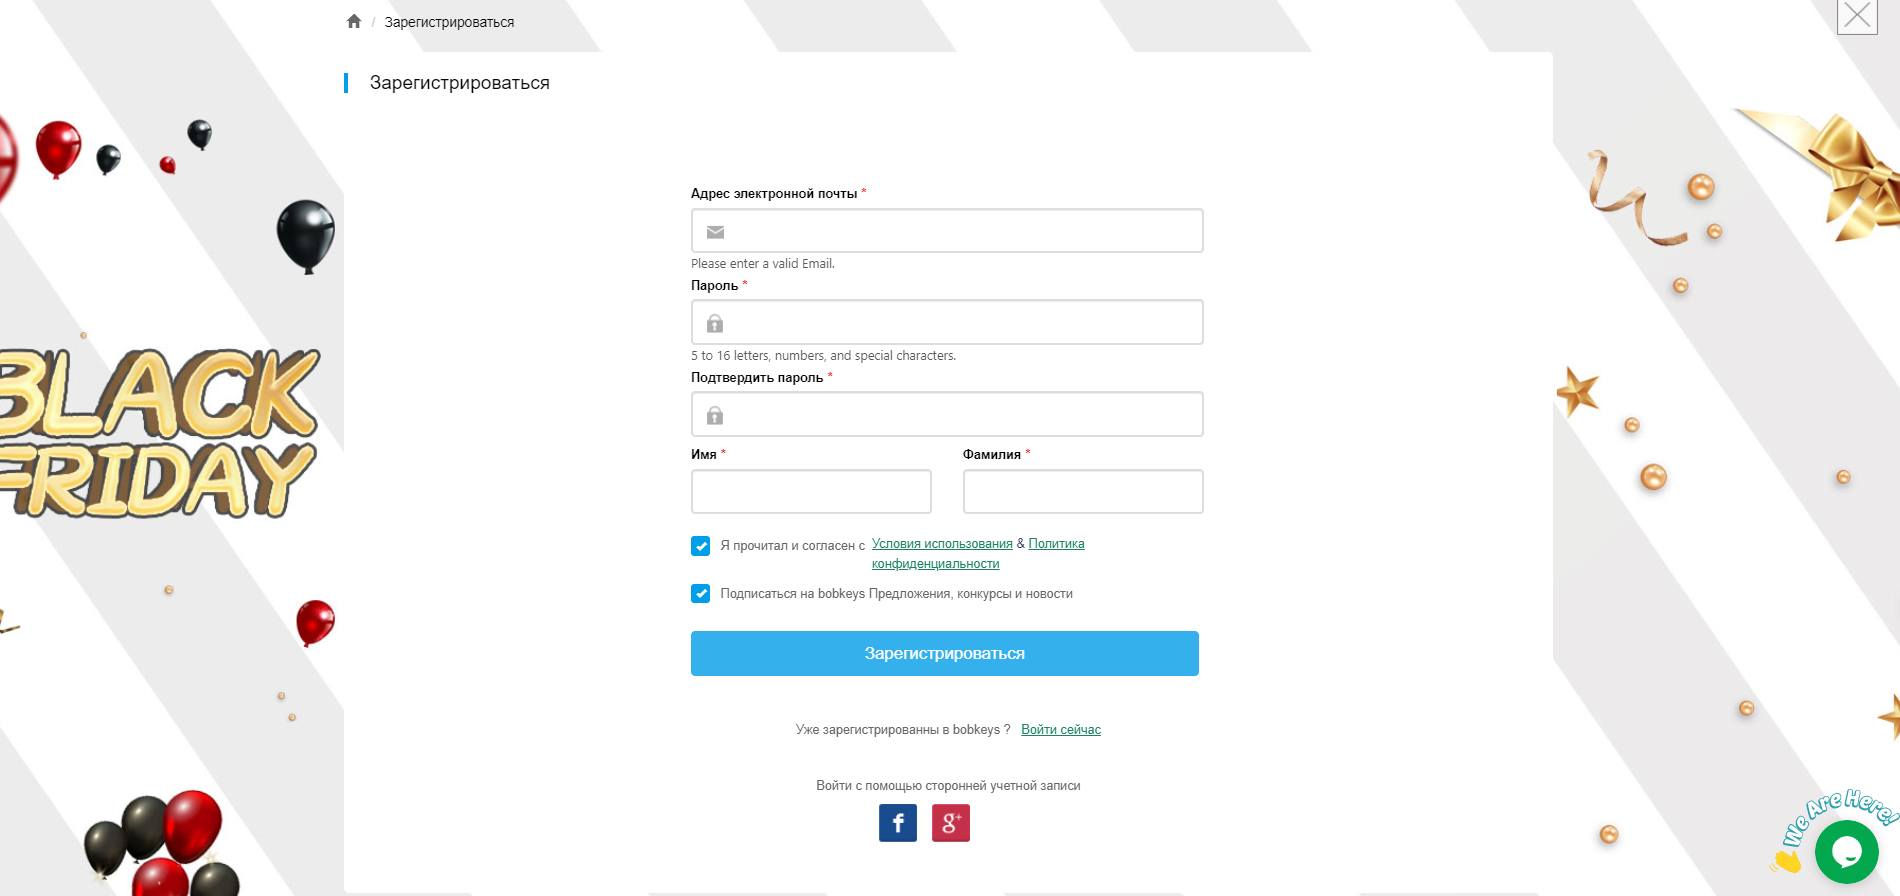Screen dimensions: 1900x896
Task: Click the lock icon in Пароль field
Action: 715,324
